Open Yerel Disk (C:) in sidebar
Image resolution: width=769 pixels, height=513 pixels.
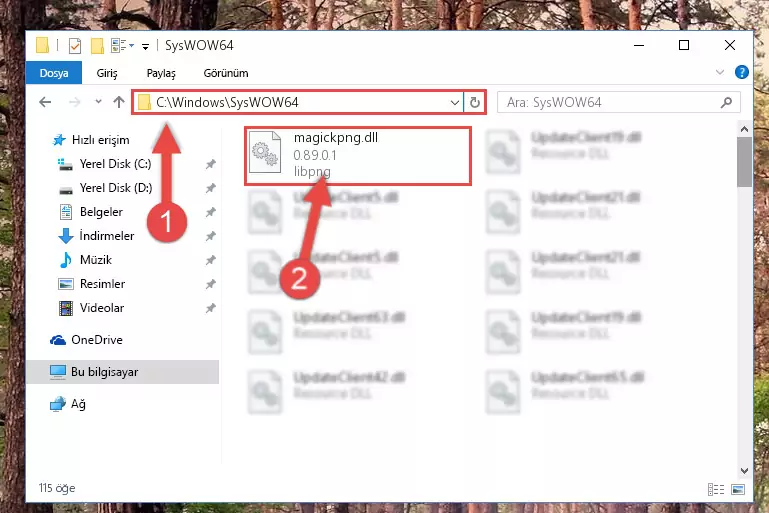pyautogui.click(x=104, y=164)
